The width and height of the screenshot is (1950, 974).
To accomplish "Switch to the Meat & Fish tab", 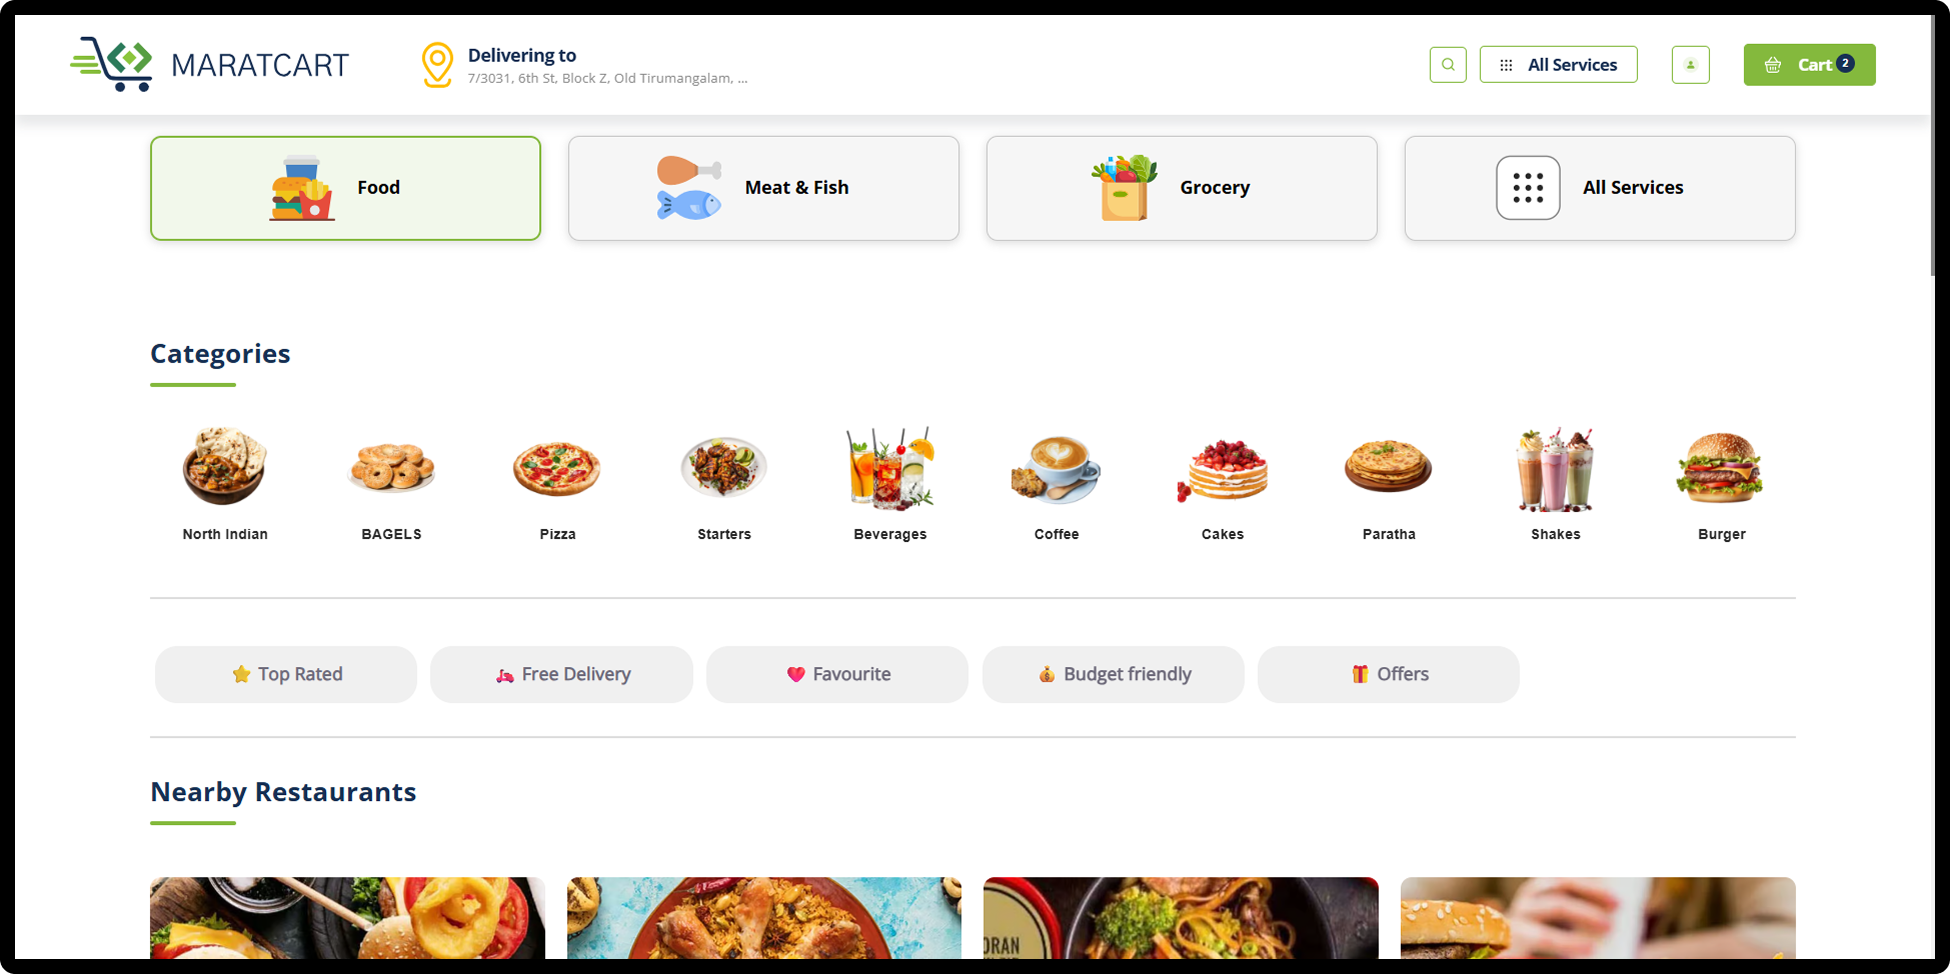I will click(x=763, y=188).
